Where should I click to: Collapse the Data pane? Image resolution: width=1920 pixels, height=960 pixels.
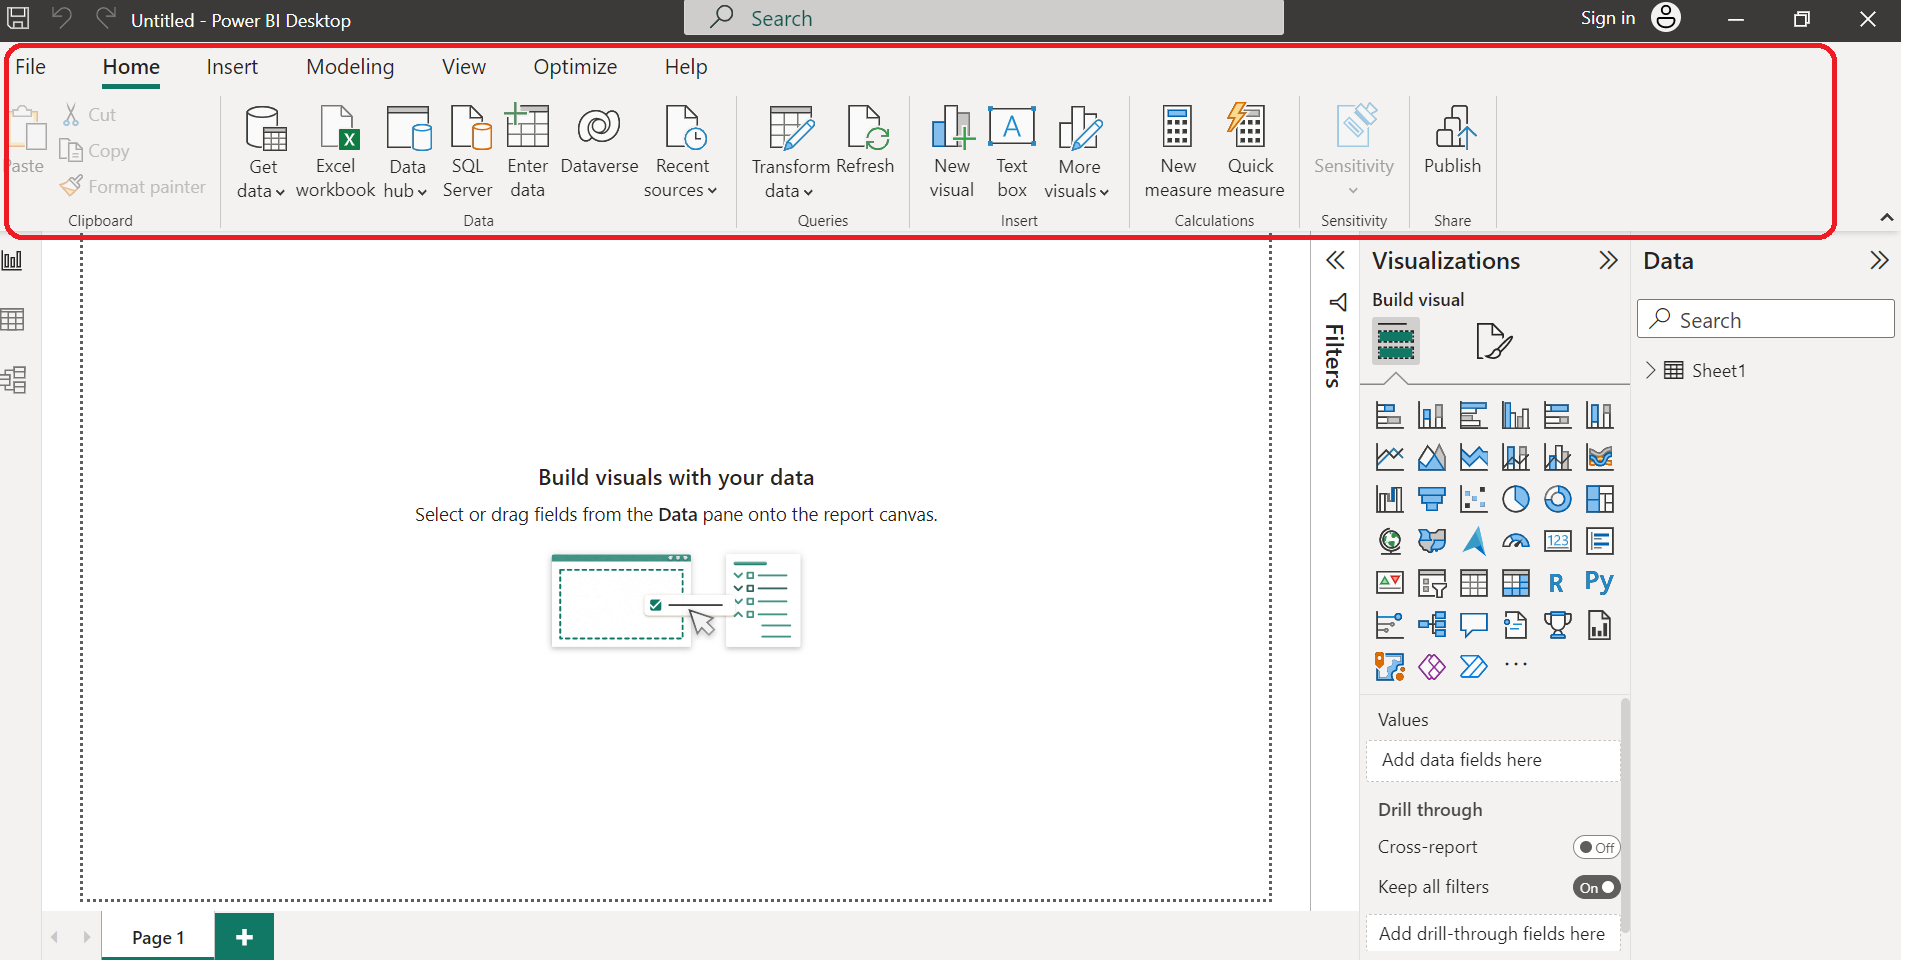tap(1879, 261)
